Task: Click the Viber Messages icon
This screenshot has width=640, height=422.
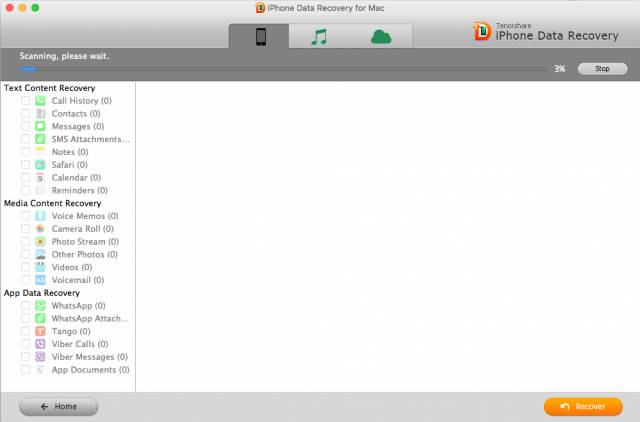Action: point(40,357)
